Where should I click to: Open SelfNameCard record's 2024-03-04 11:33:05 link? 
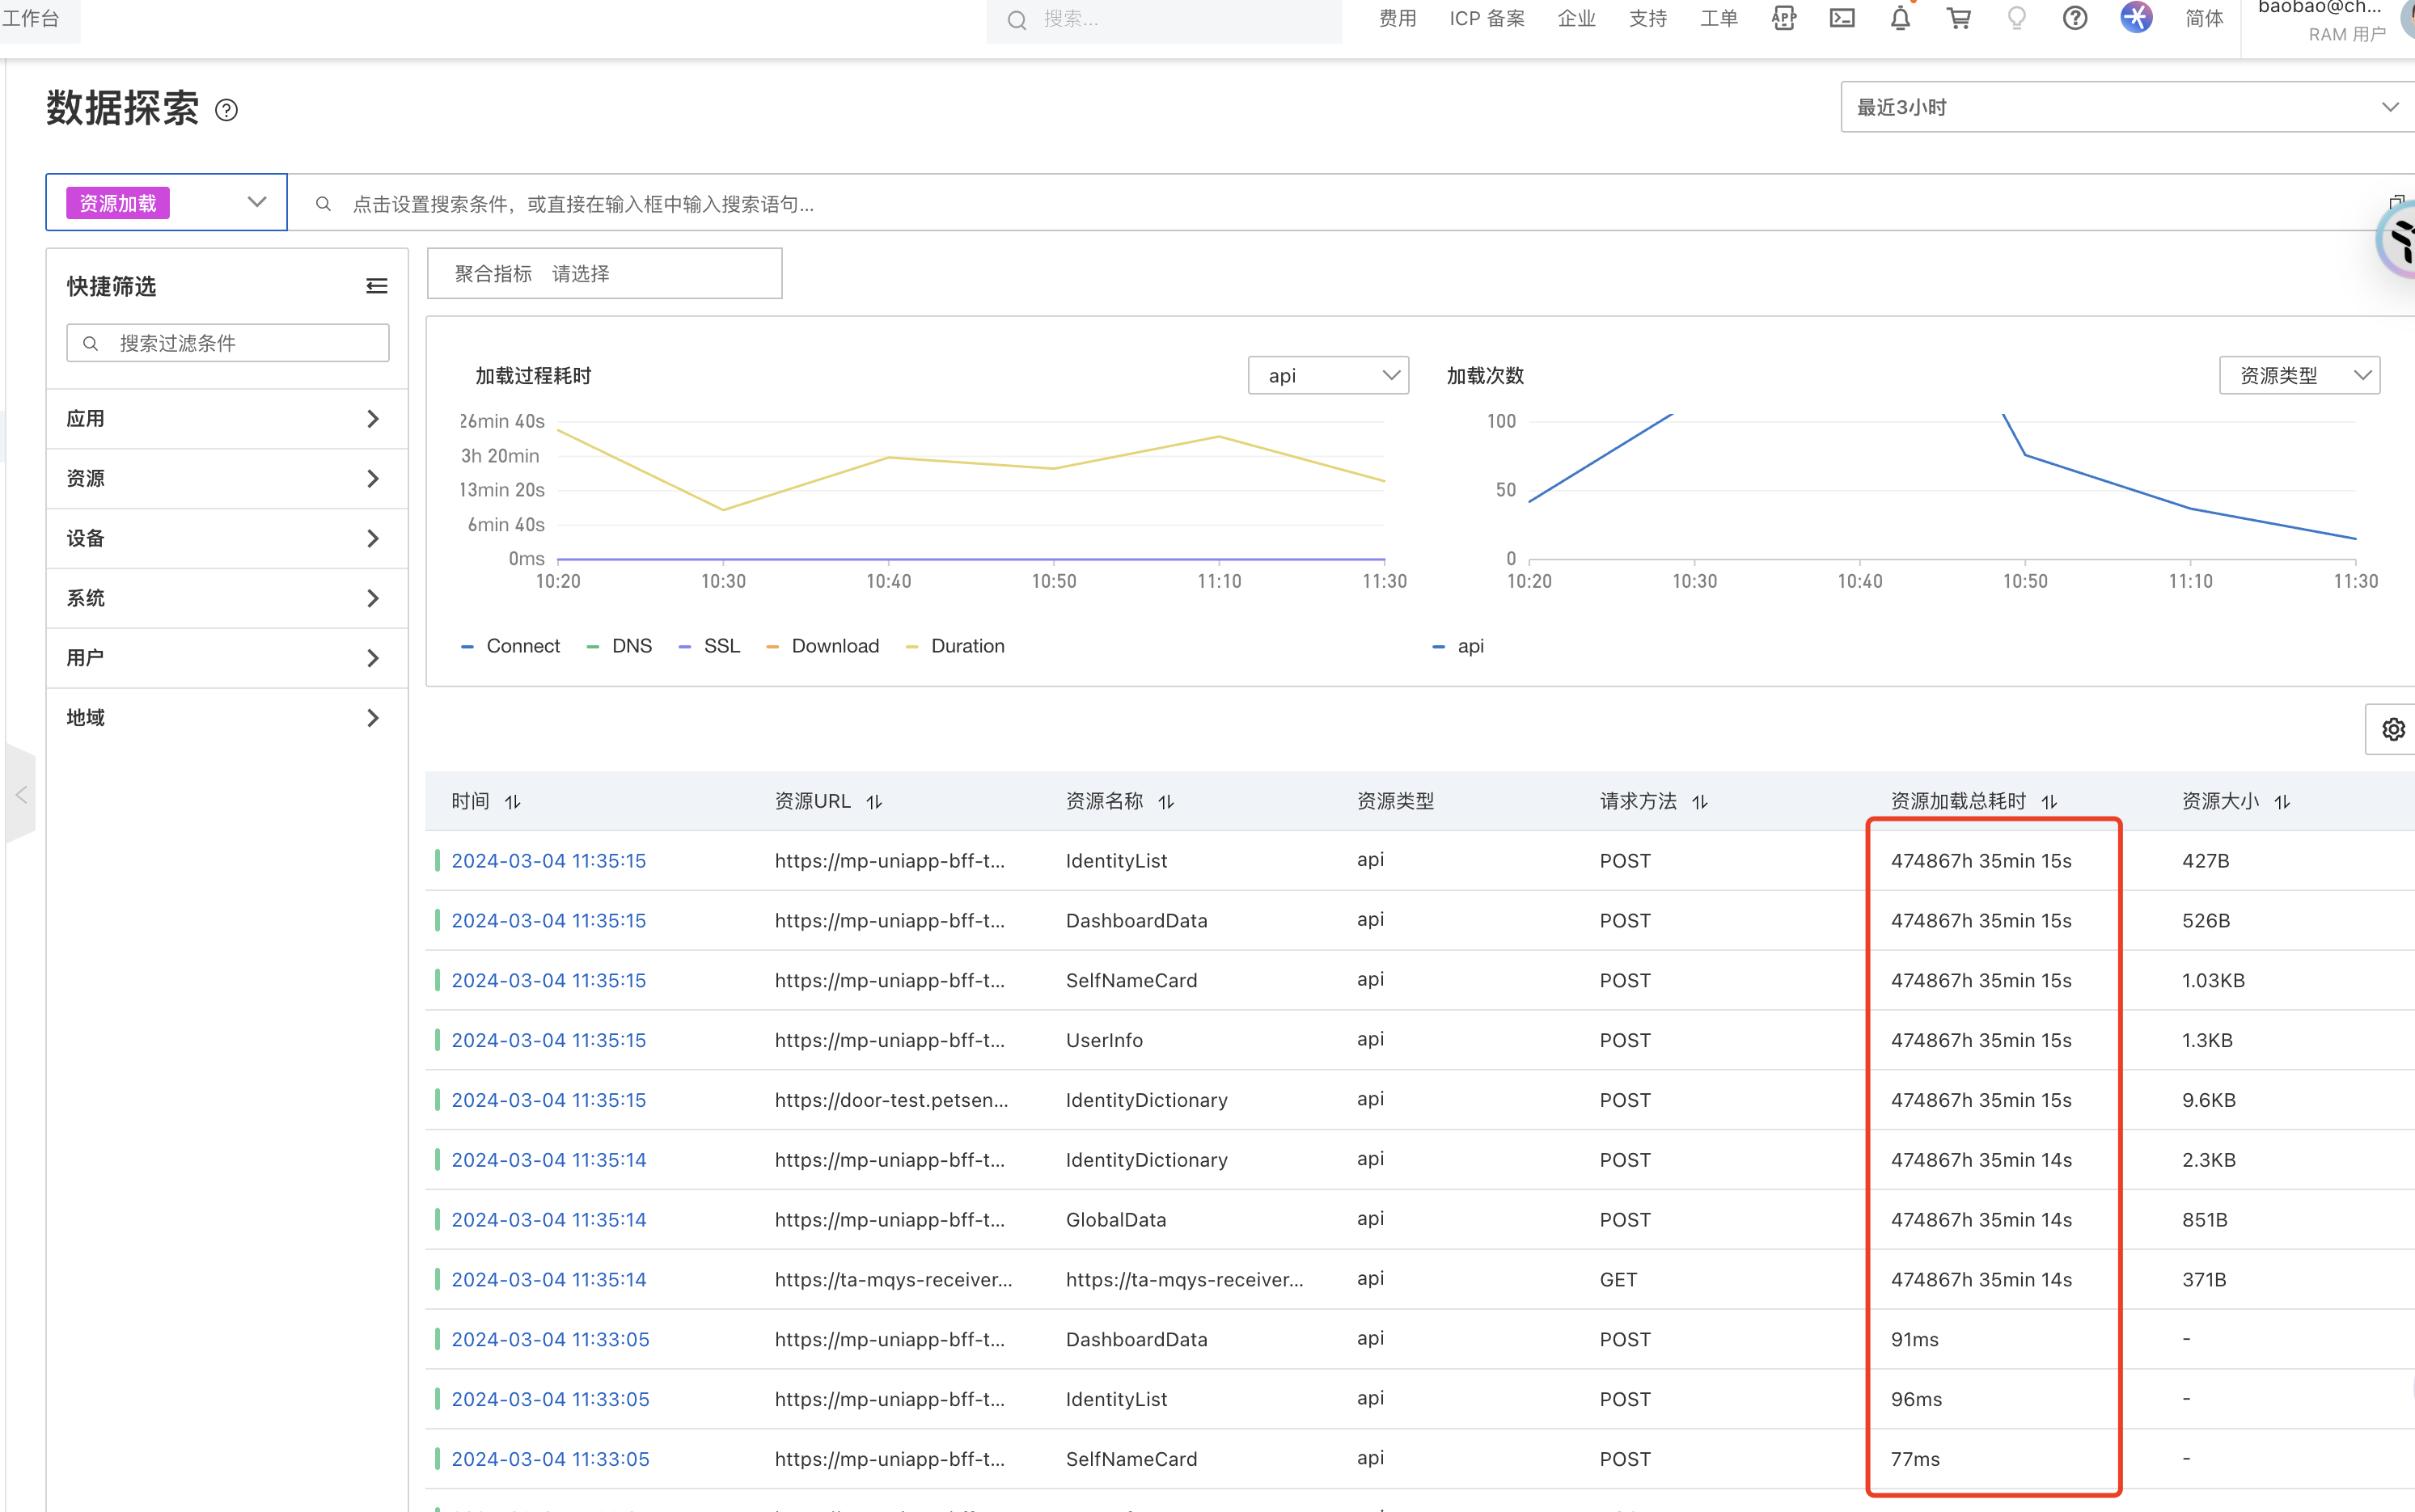point(550,1459)
